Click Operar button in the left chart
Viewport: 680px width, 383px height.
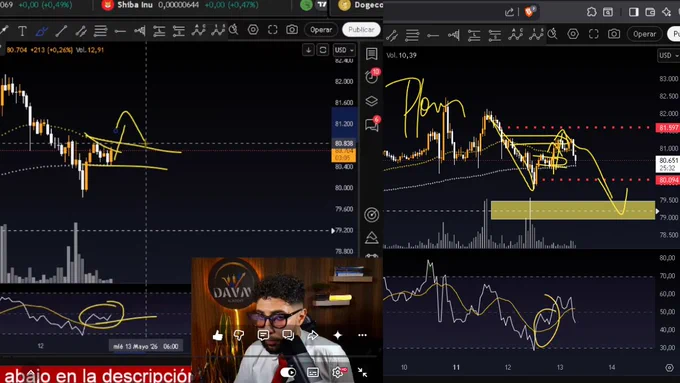click(x=321, y=29)
